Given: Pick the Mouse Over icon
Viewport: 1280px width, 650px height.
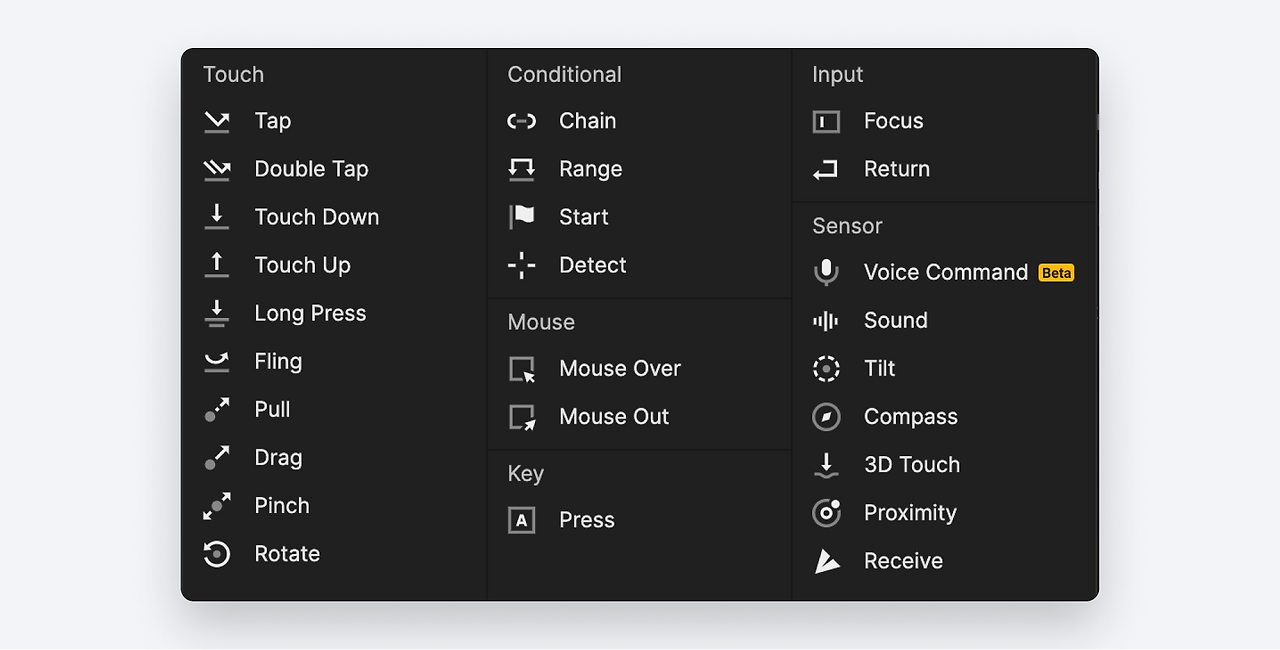Looking at the screenshot, I should tap(522, 369).
